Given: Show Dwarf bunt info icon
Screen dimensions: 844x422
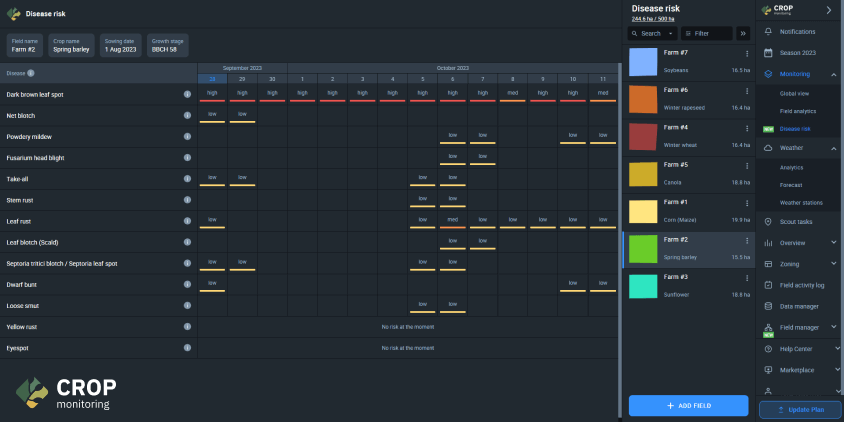Looking at the screenshot, I should tap(187, 284).
